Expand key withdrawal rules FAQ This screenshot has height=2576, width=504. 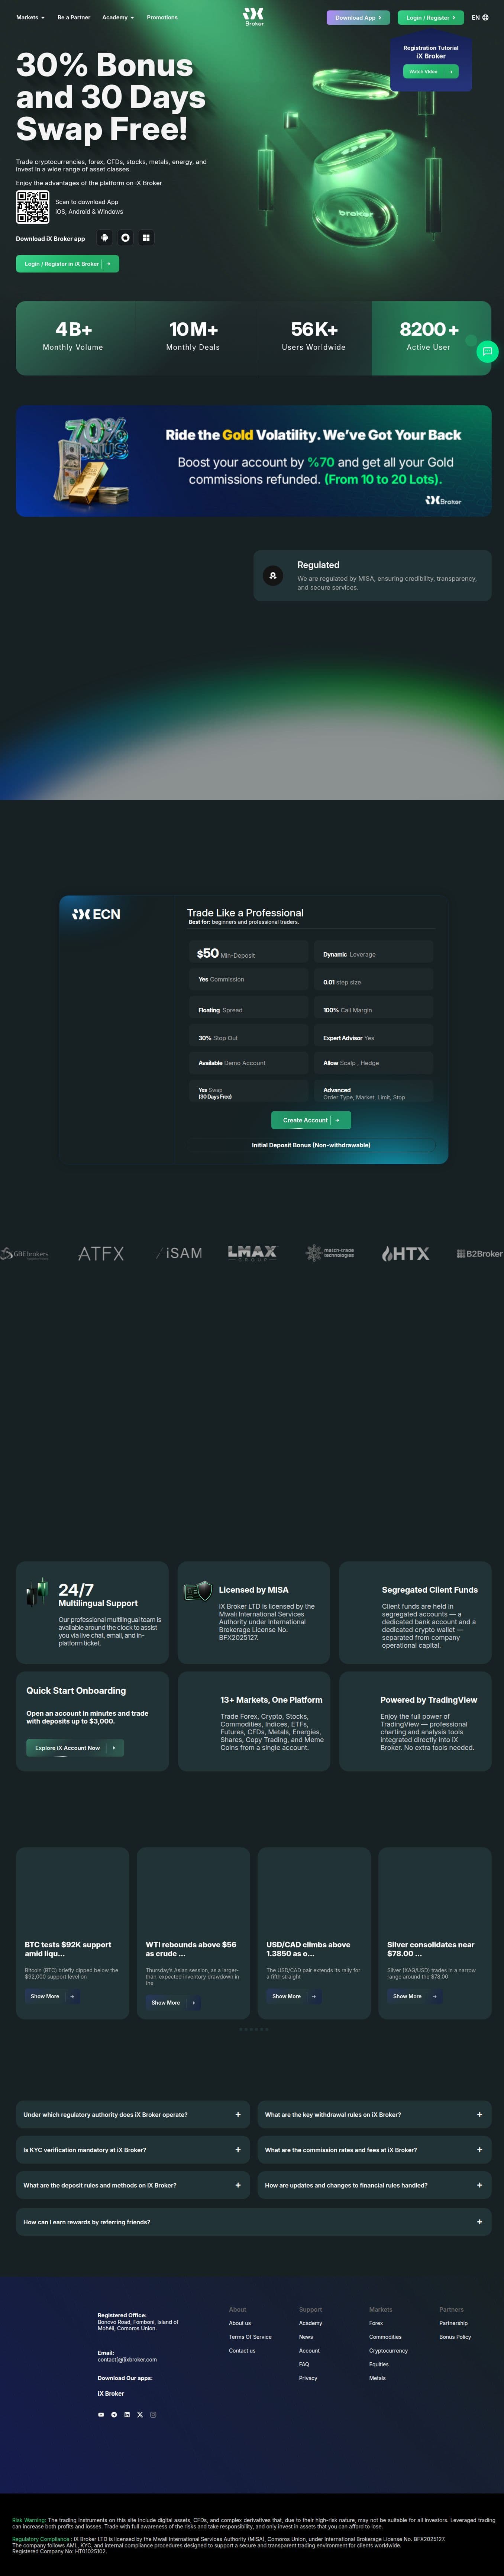(x=374, y=2115)
